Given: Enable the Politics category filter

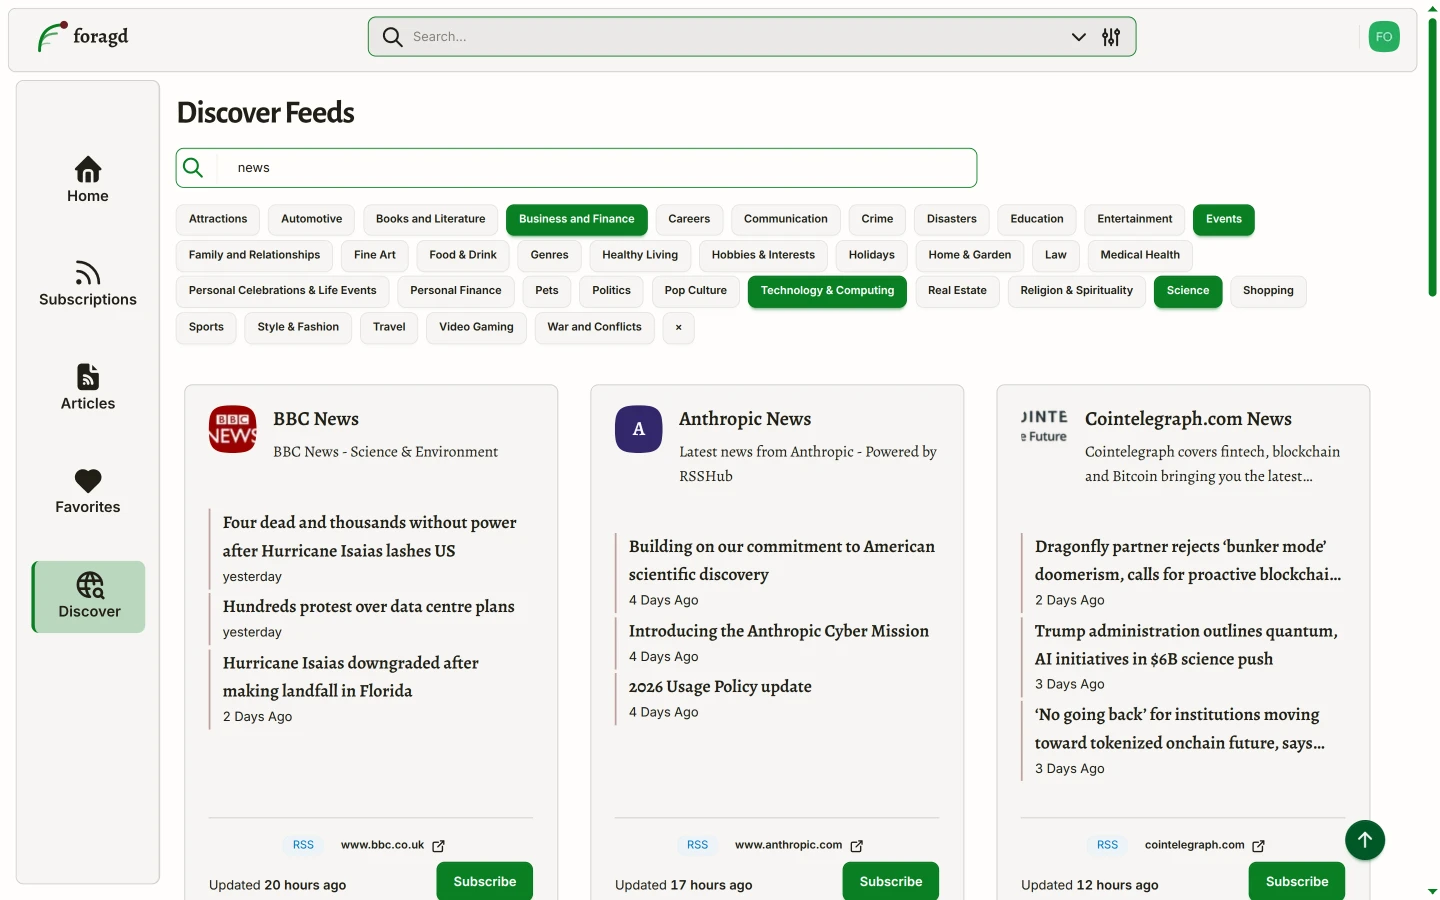Looking at the screenshot, I should point(612,291).
